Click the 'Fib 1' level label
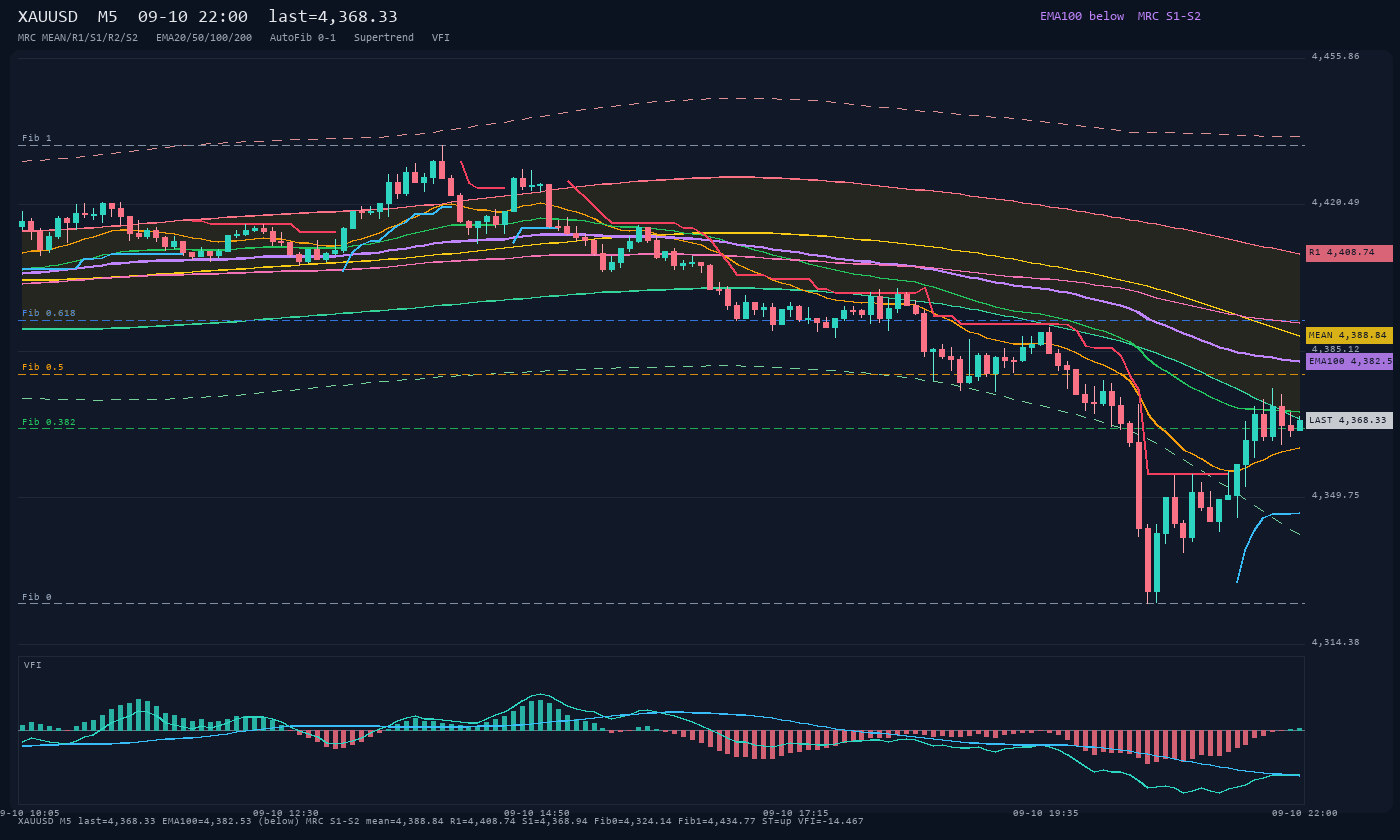The height and width of the screenshot is (840, 1400). (37, 138)
